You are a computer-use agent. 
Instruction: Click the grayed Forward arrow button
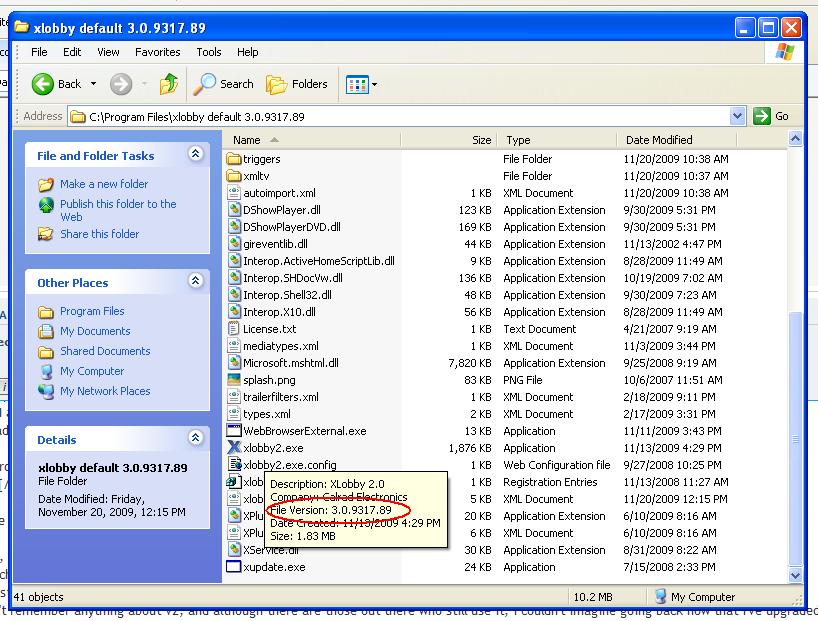pos(121,84)
